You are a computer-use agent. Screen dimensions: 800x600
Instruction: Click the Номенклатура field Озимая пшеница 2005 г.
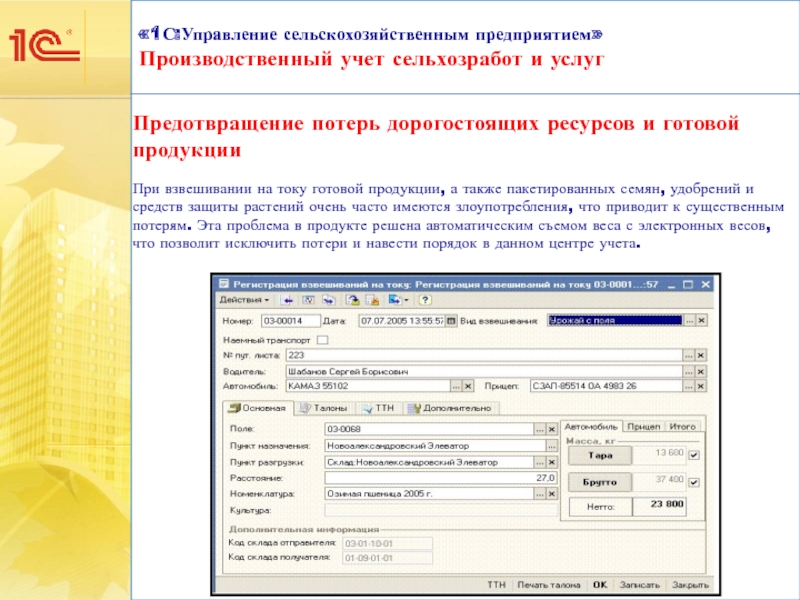point(429,494)
